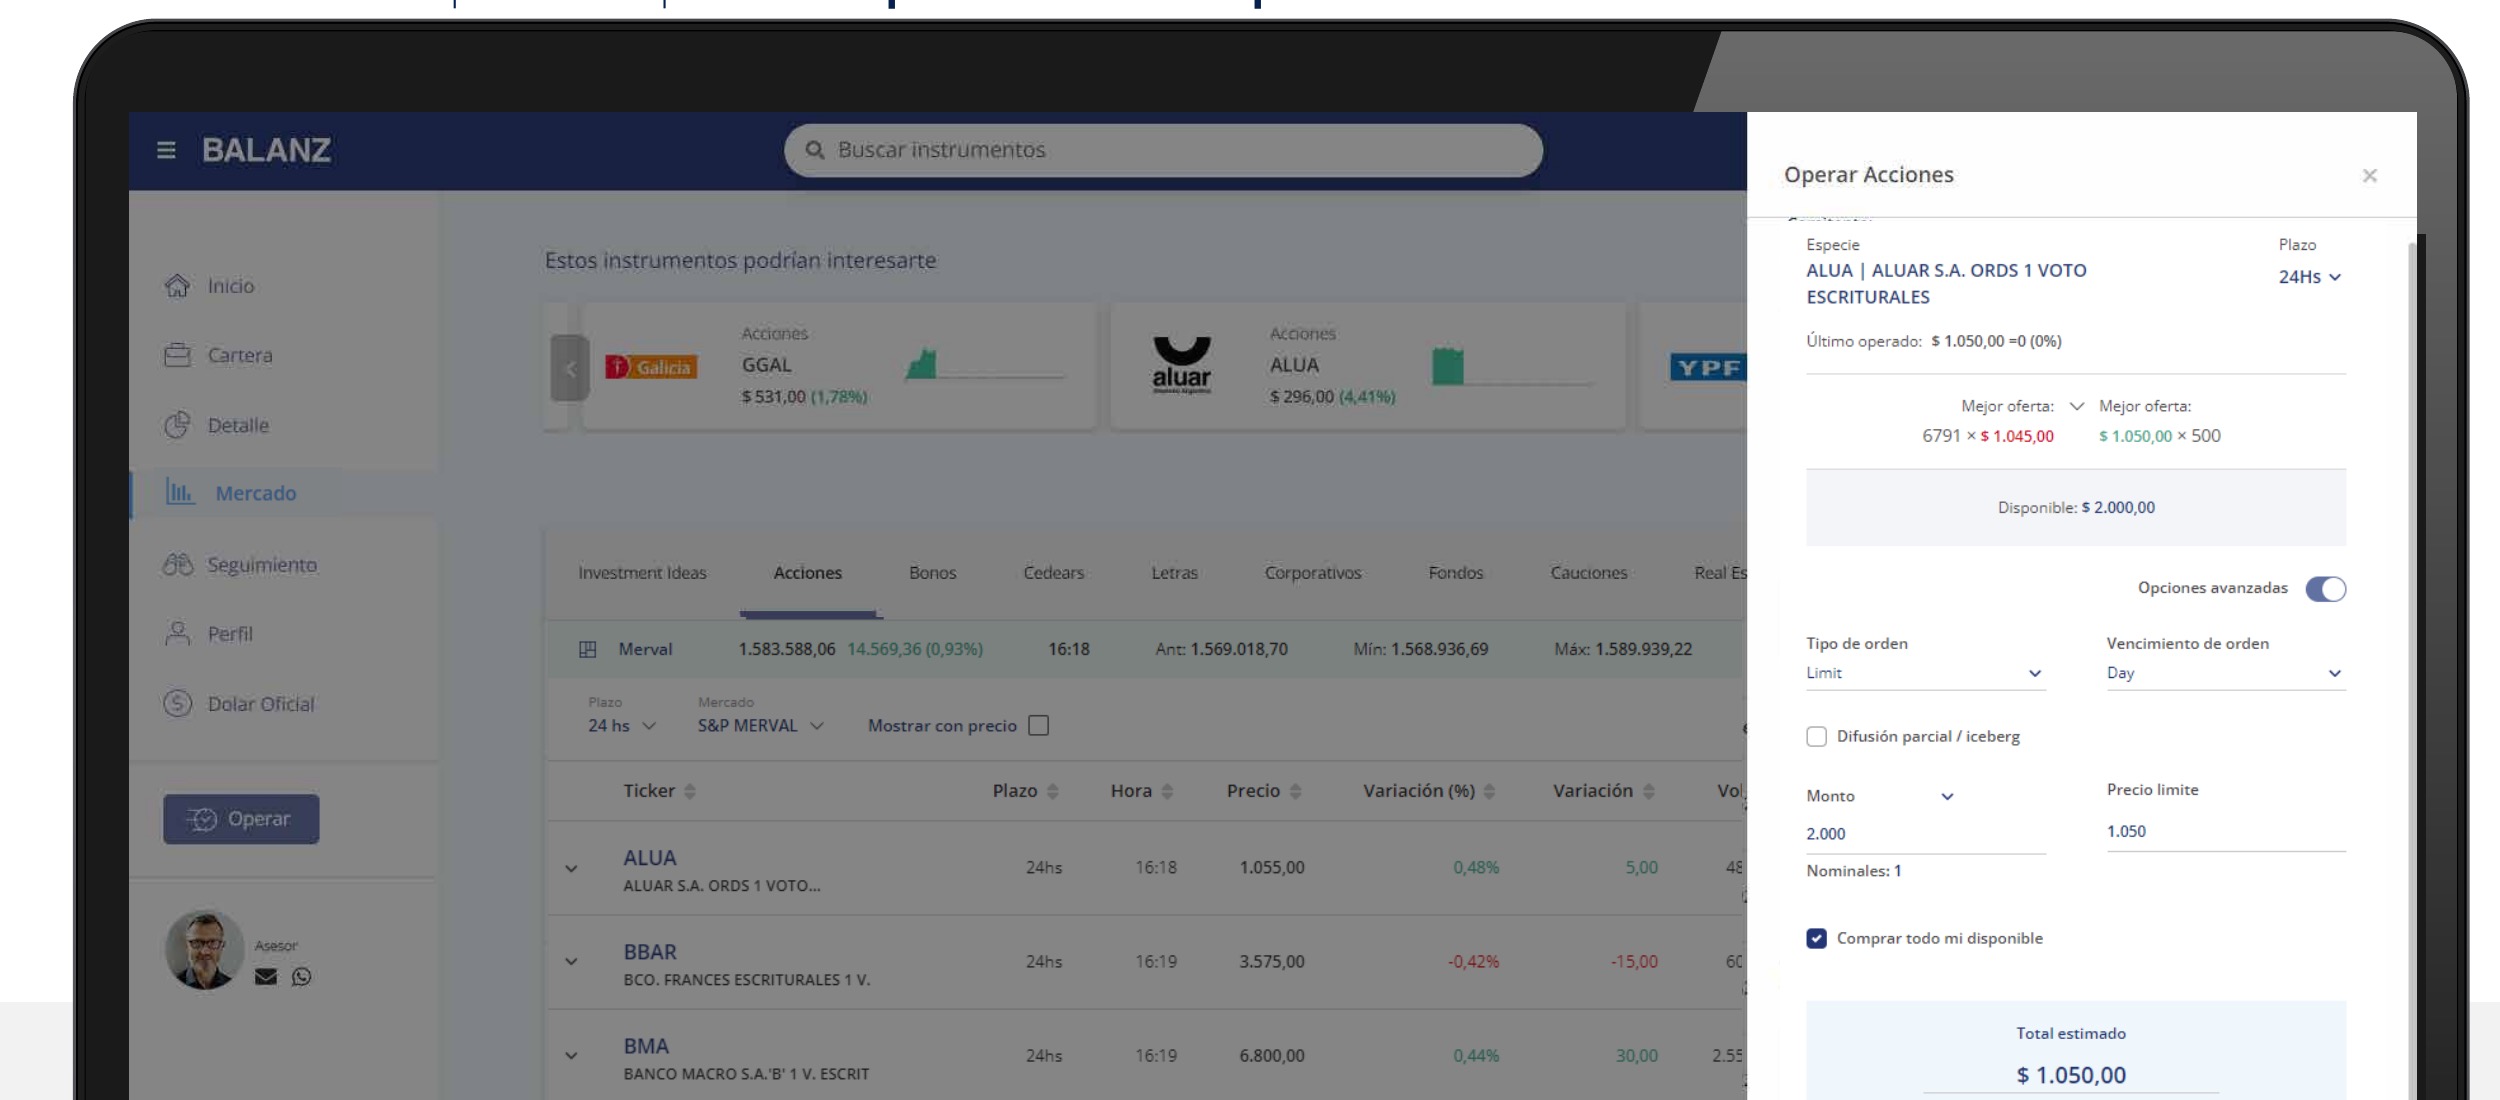Open Dolar Oficial from sidebar

[261, 704]
